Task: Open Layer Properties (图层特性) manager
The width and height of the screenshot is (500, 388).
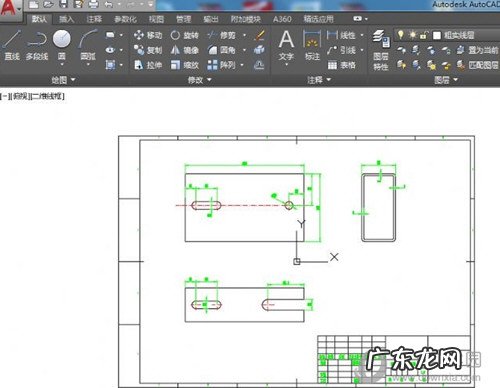Action: coord(381,50)
